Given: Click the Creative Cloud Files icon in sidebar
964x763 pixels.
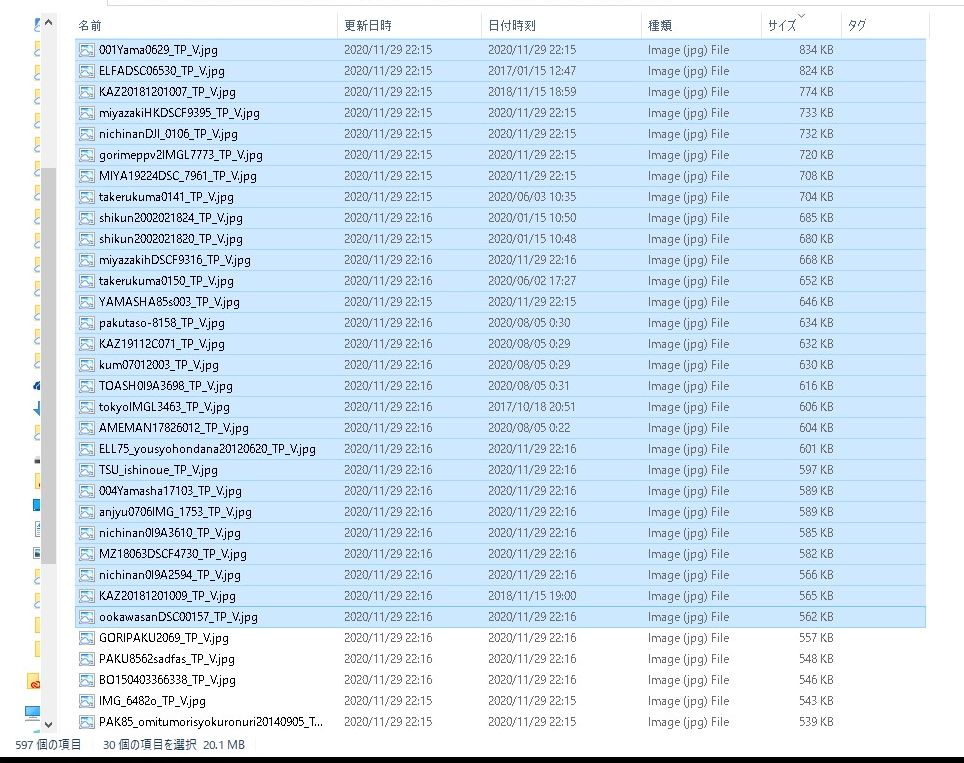Looking at the screenshot, I should (36, 683).
